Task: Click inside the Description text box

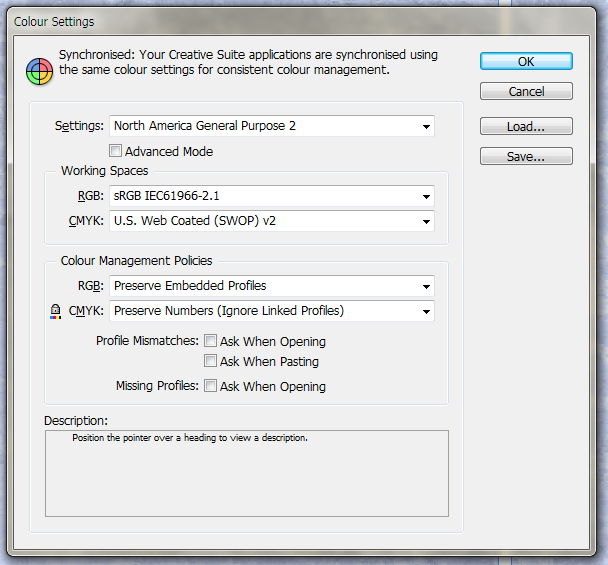Action: pos(247,473)
